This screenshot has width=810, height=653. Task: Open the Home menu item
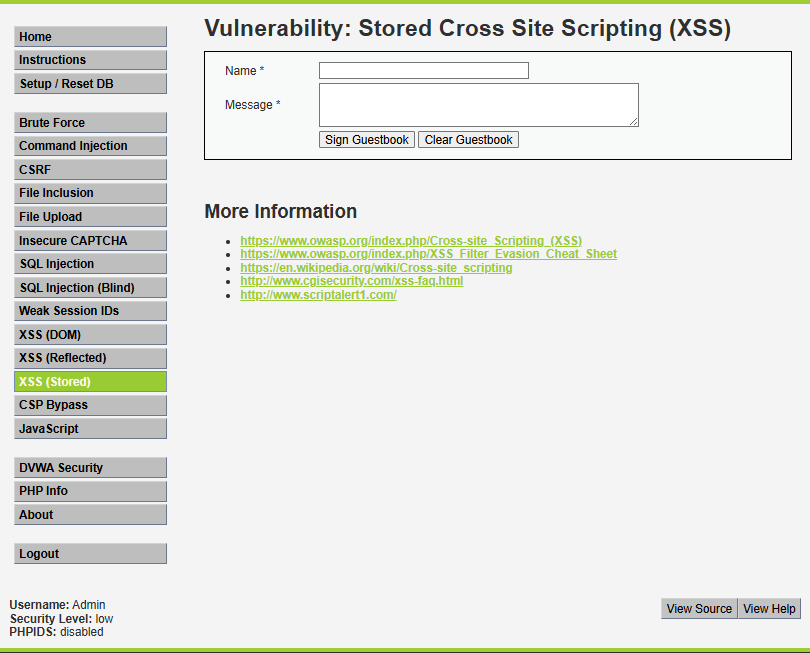(90, 37)
